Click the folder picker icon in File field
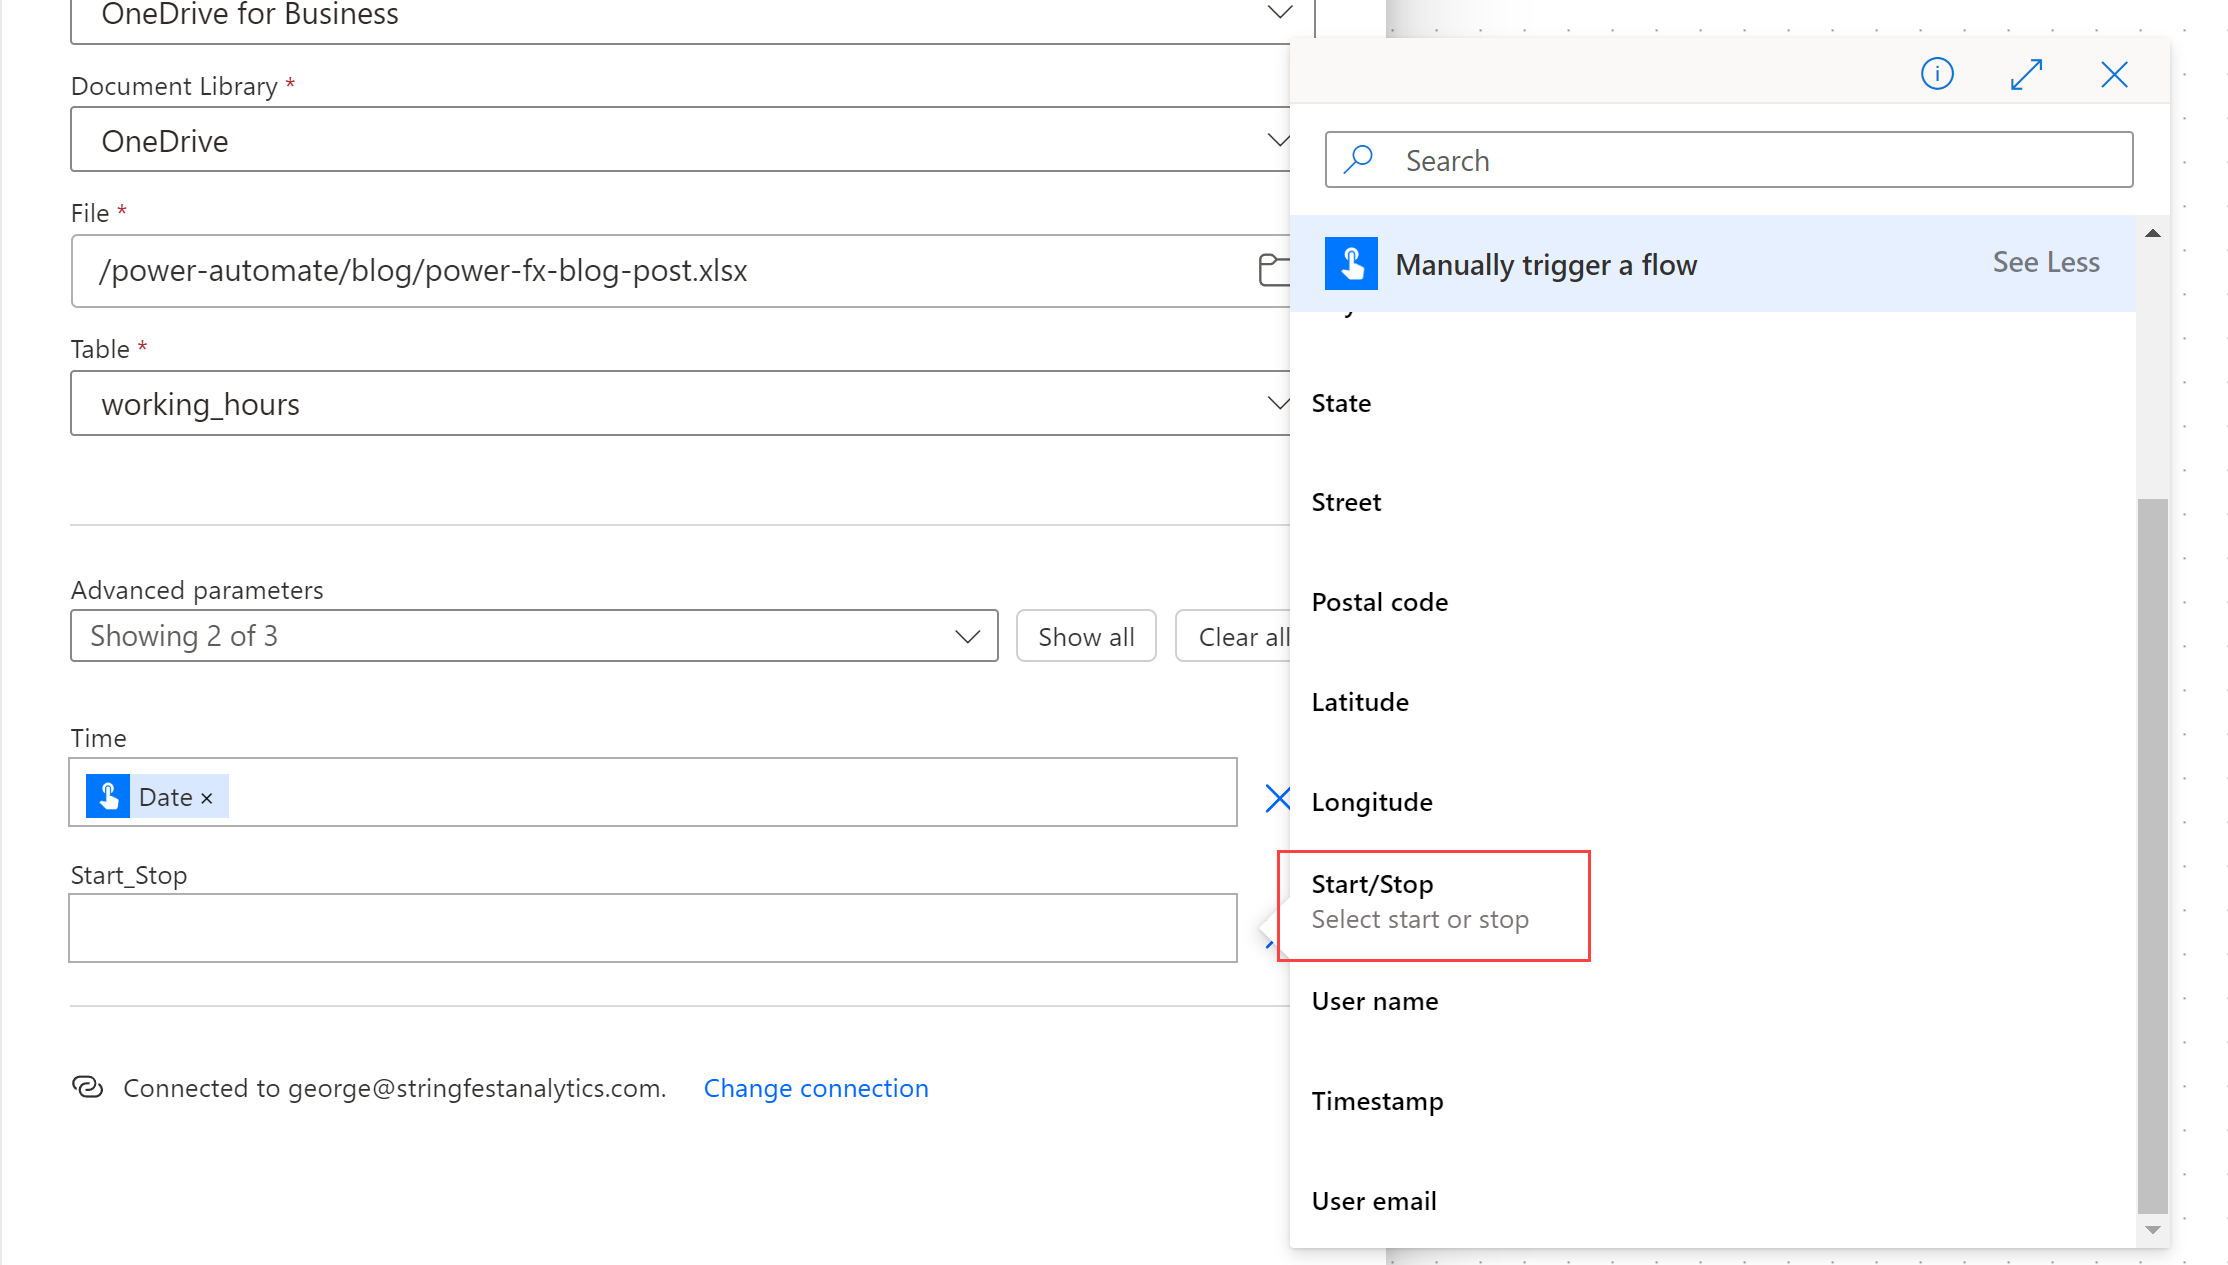 click(1273, 270)
